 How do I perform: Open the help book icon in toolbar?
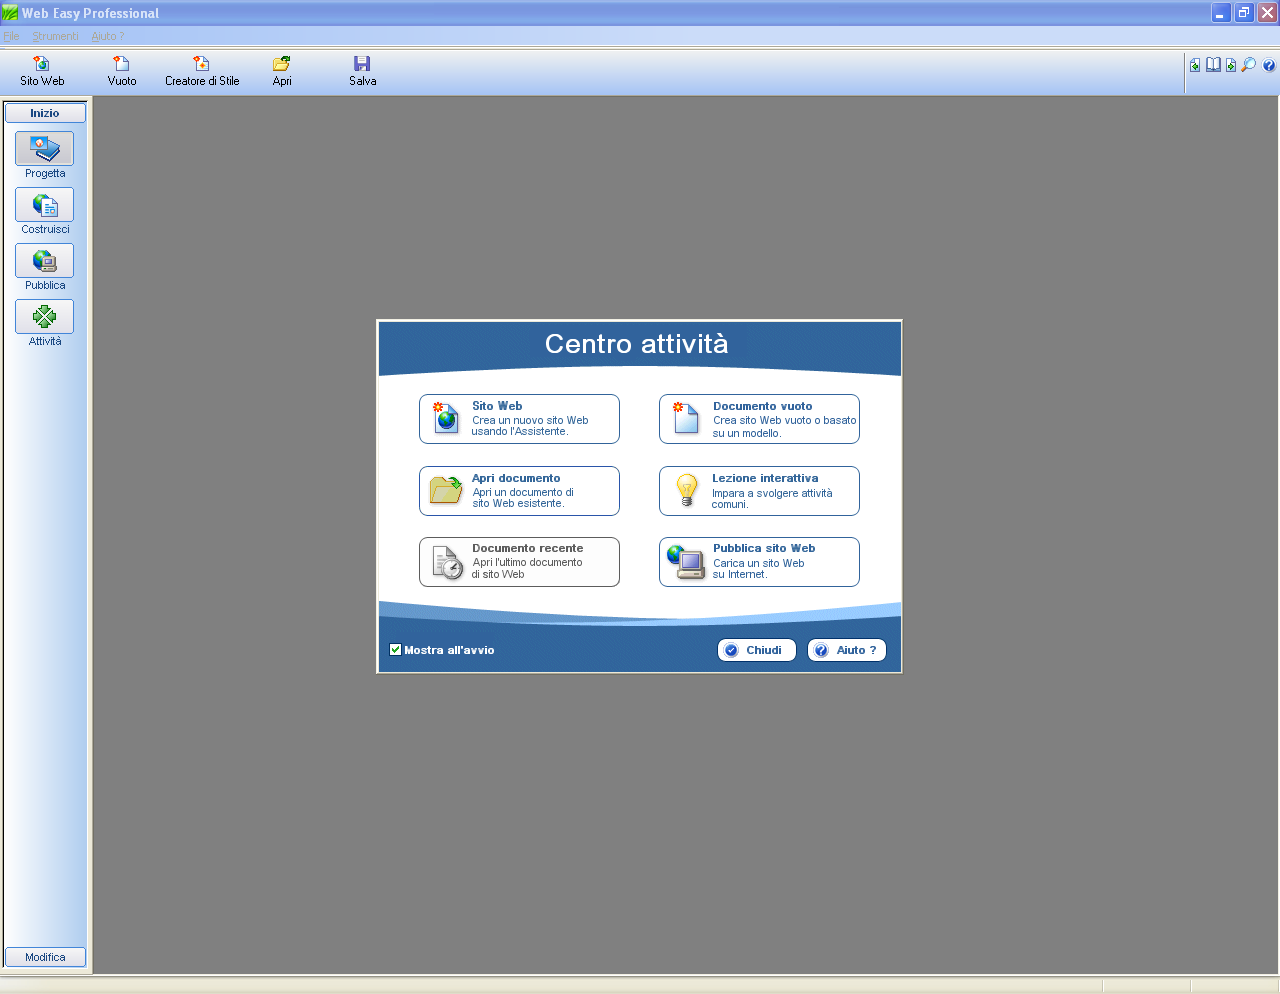[1213, 65]
